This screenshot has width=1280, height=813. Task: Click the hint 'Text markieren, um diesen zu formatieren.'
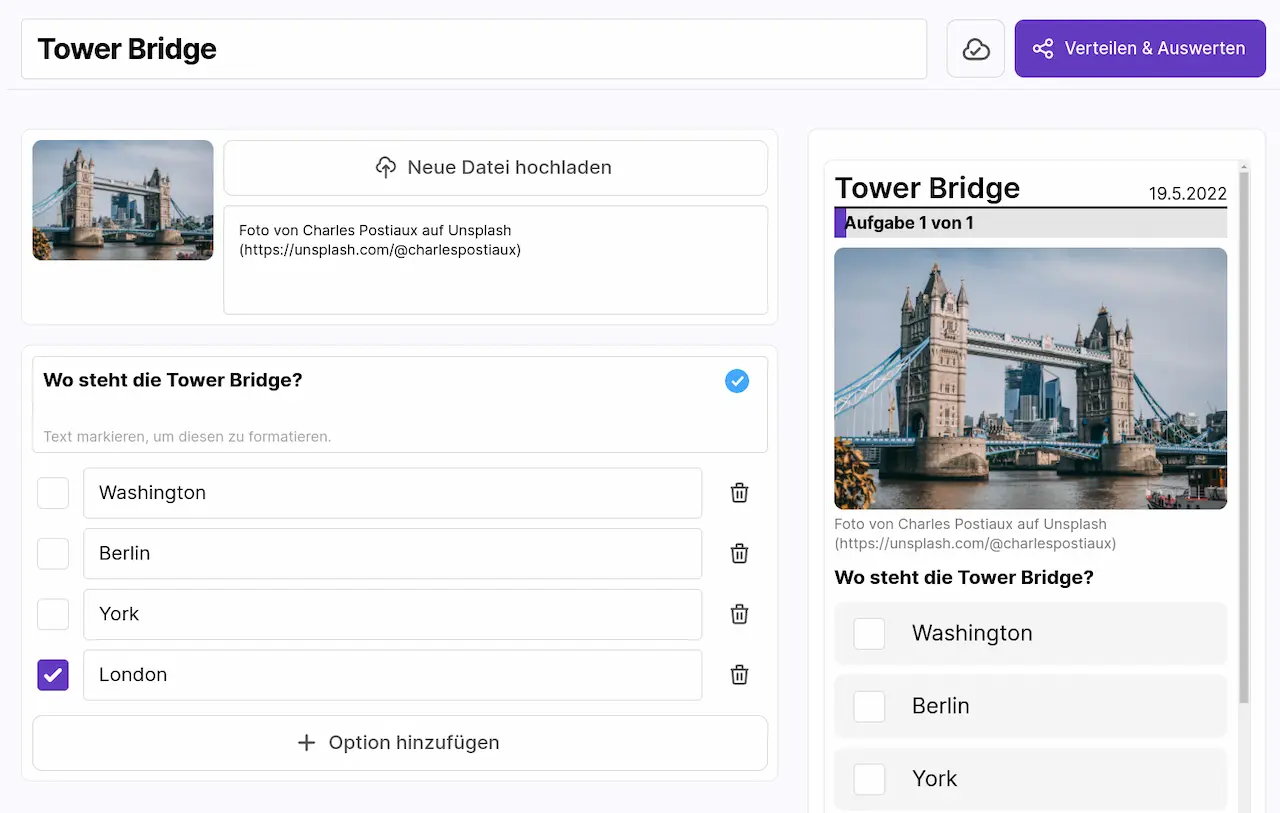tap(187, 437)
